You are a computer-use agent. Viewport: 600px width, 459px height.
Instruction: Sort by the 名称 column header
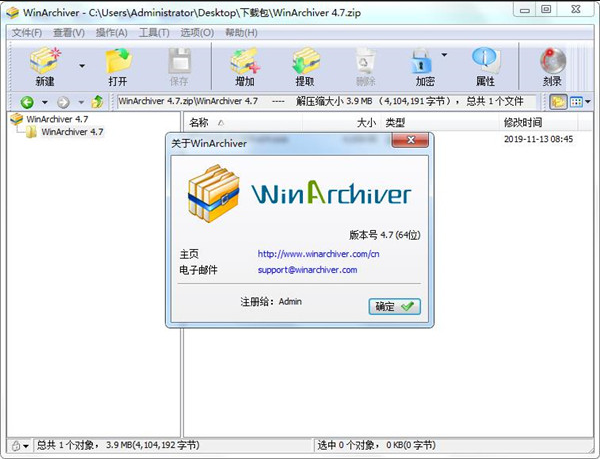coord(243,123)
